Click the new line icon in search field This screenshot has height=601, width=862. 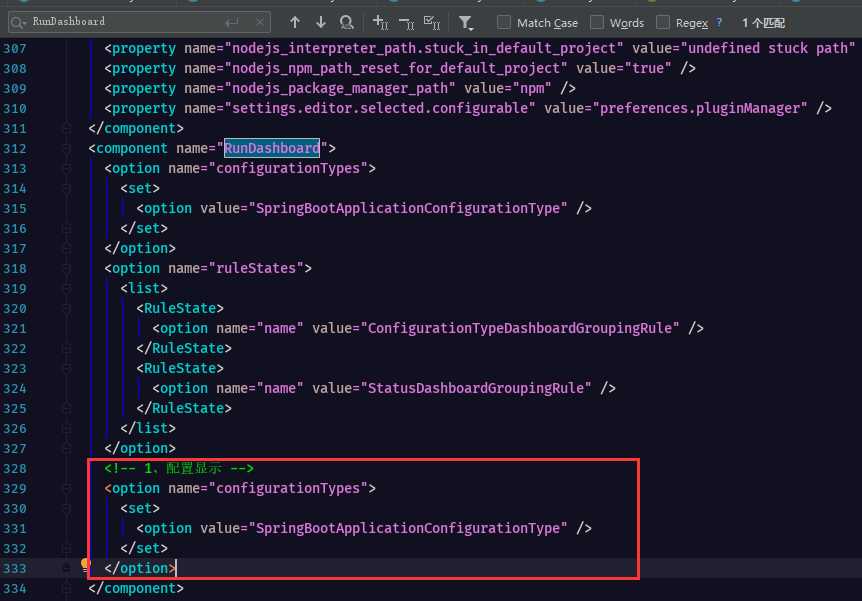point(232,23)
